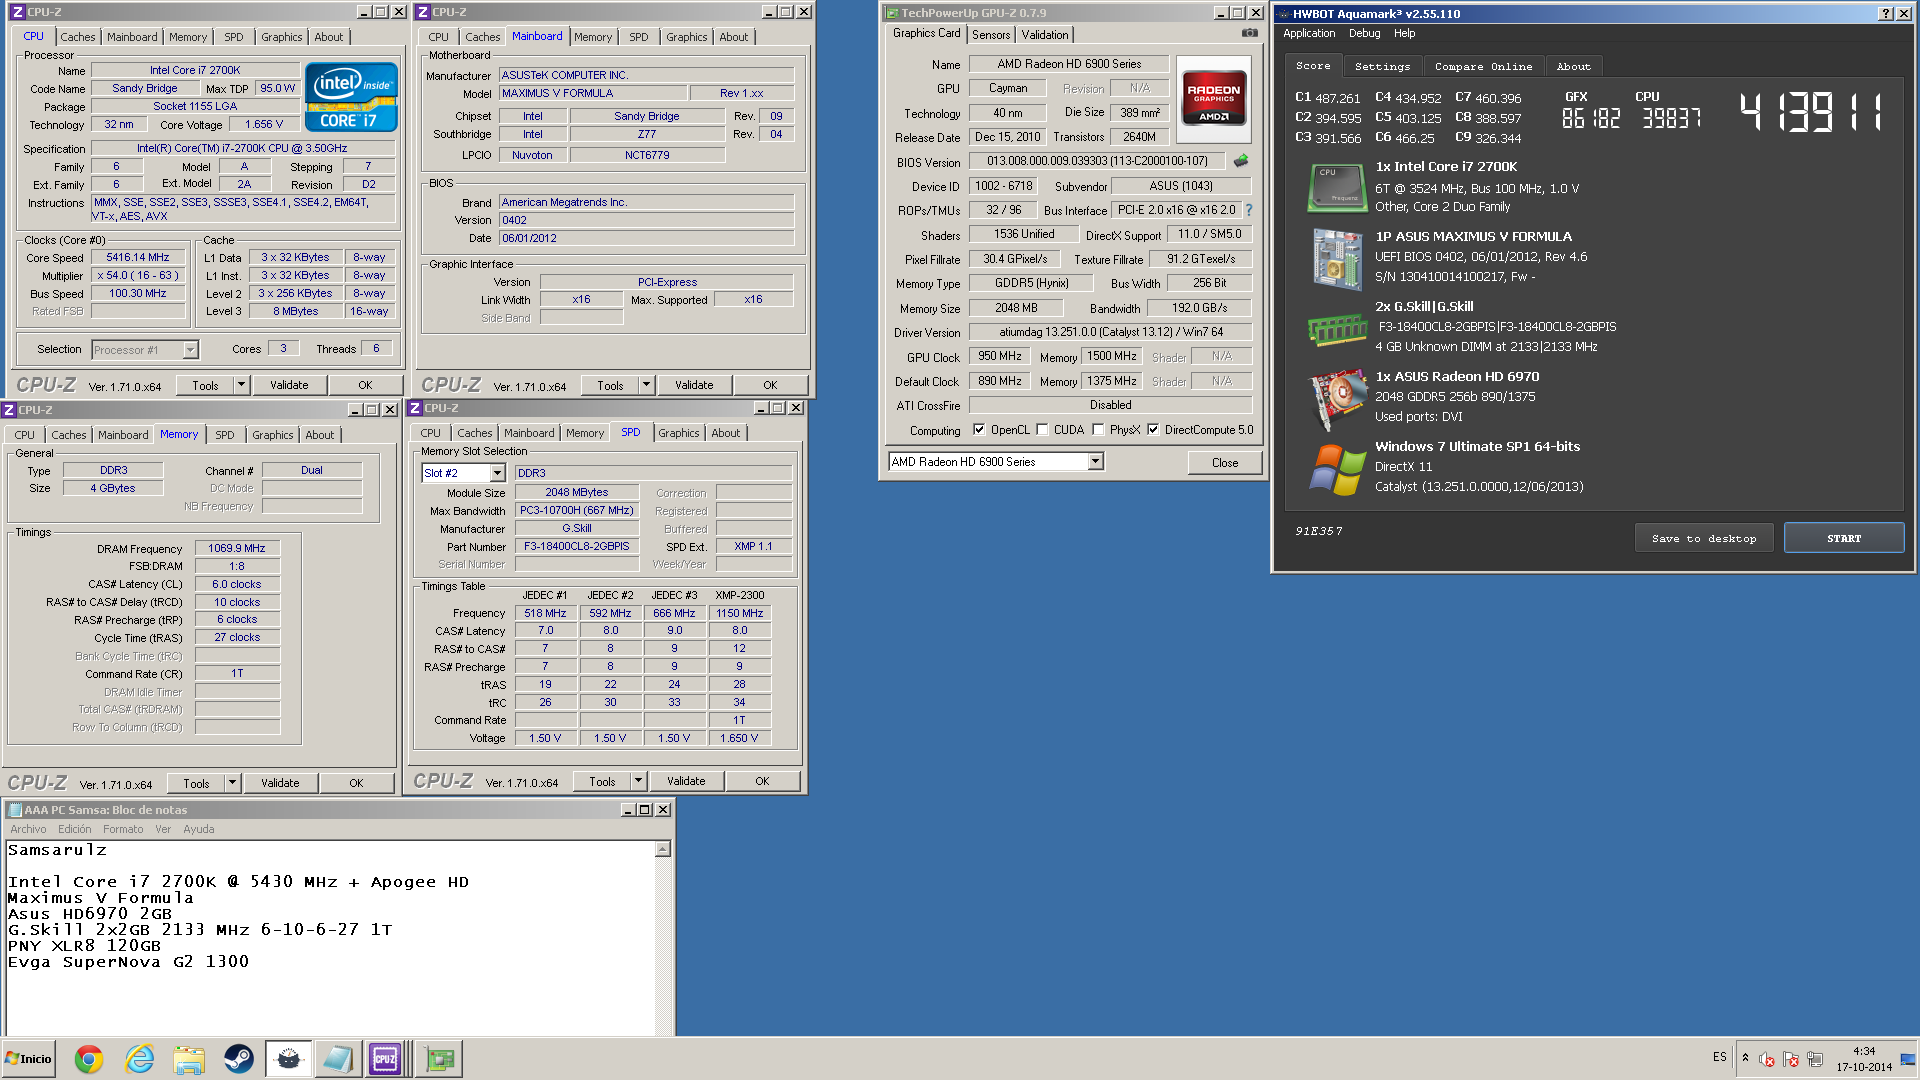
Task: Open Windows Explorer folder from taskbar
Action: (188, 1059)
